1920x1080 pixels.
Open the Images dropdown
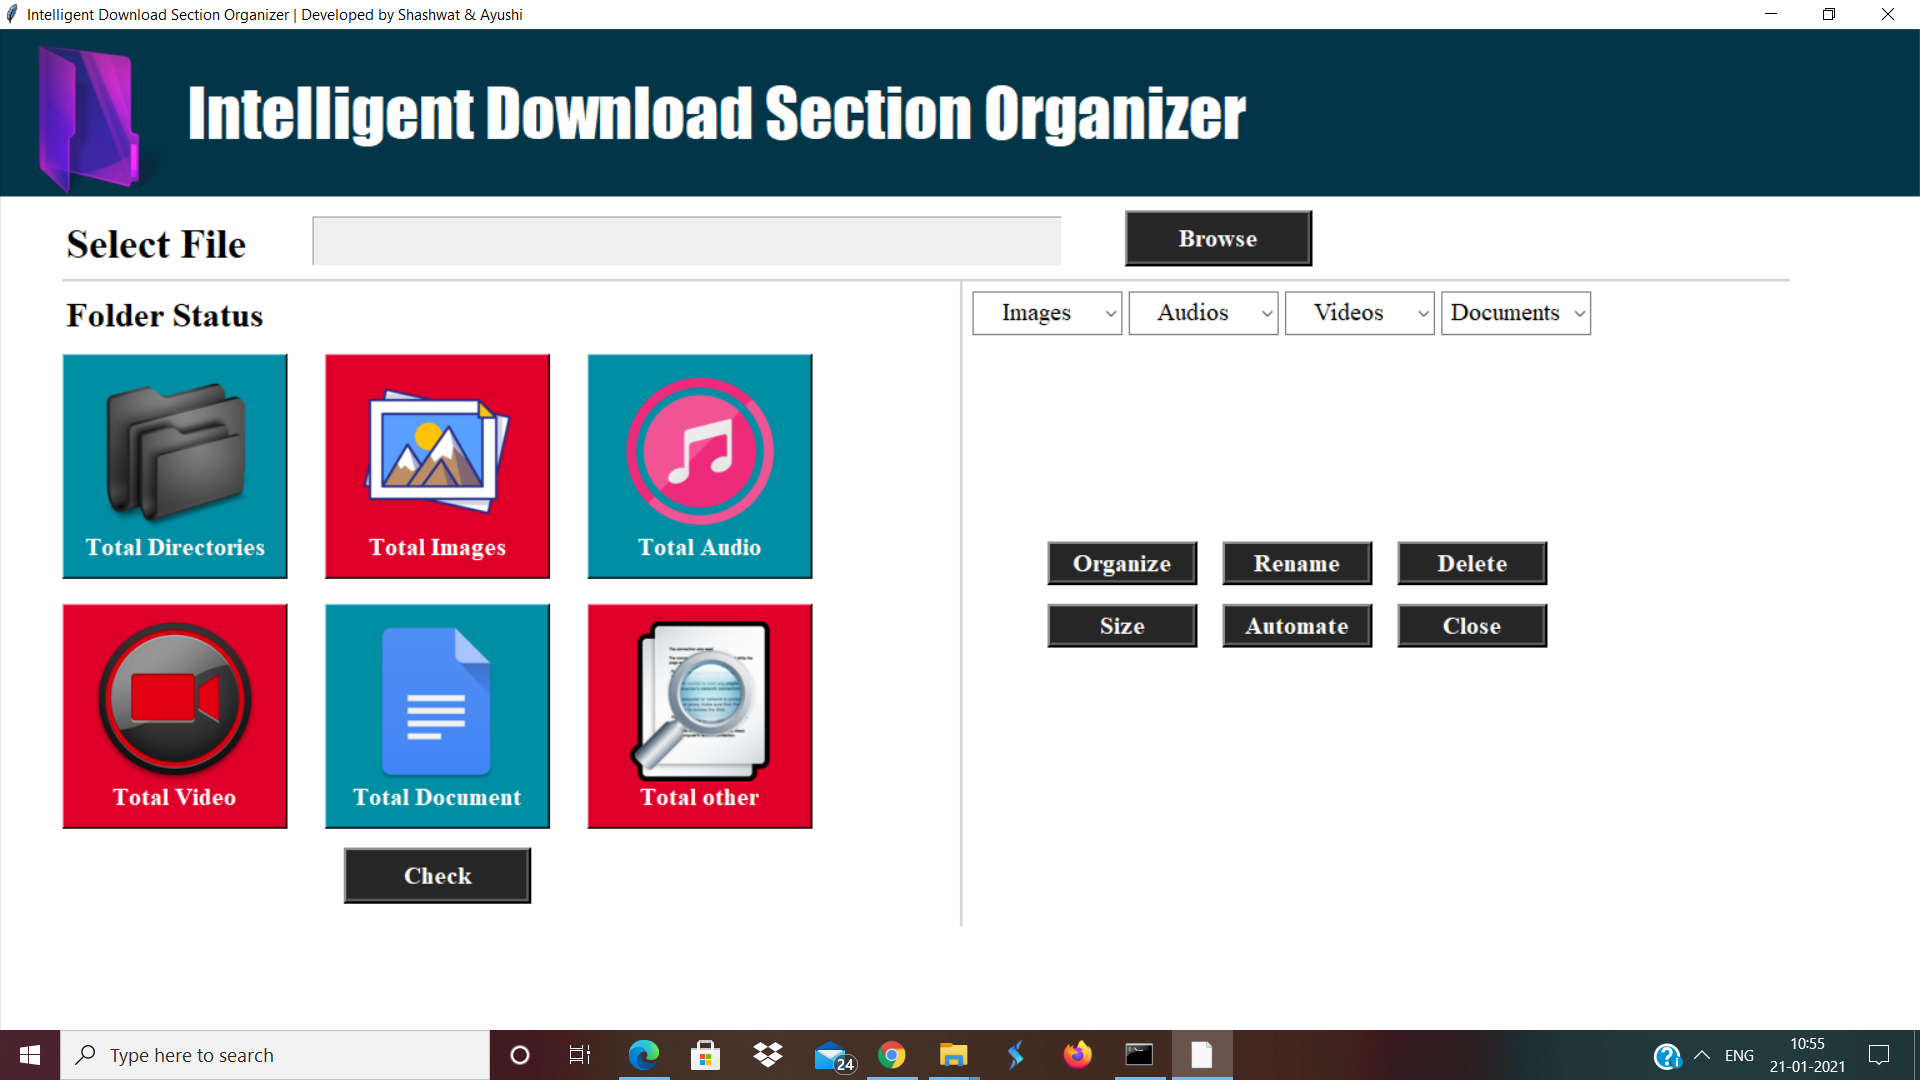[x=1046, y=313]
